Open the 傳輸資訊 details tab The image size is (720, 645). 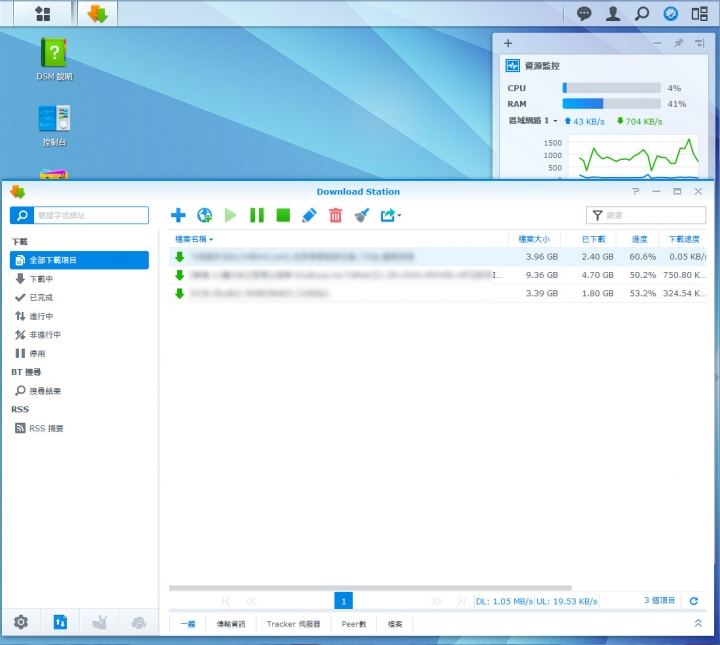(x=231, y=624)
